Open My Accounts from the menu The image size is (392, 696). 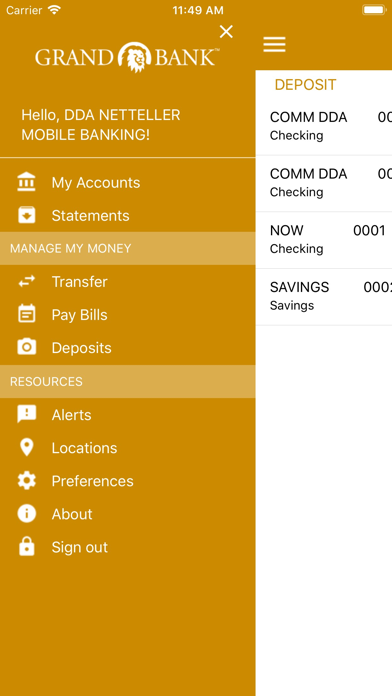click(95, 182)
